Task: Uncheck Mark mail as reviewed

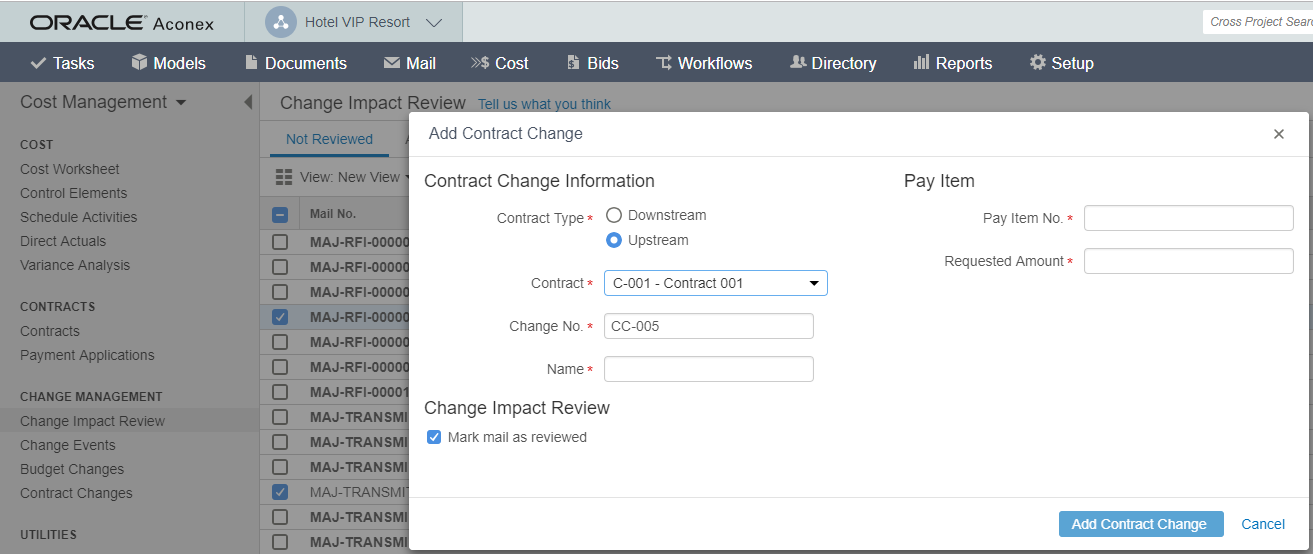Action: coord(434,437)
